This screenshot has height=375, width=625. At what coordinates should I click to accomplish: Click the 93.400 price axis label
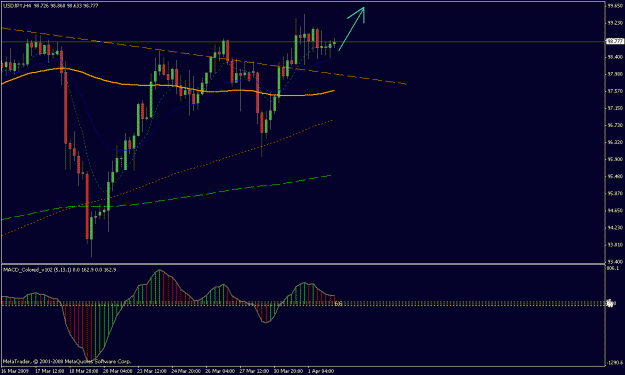615,262
